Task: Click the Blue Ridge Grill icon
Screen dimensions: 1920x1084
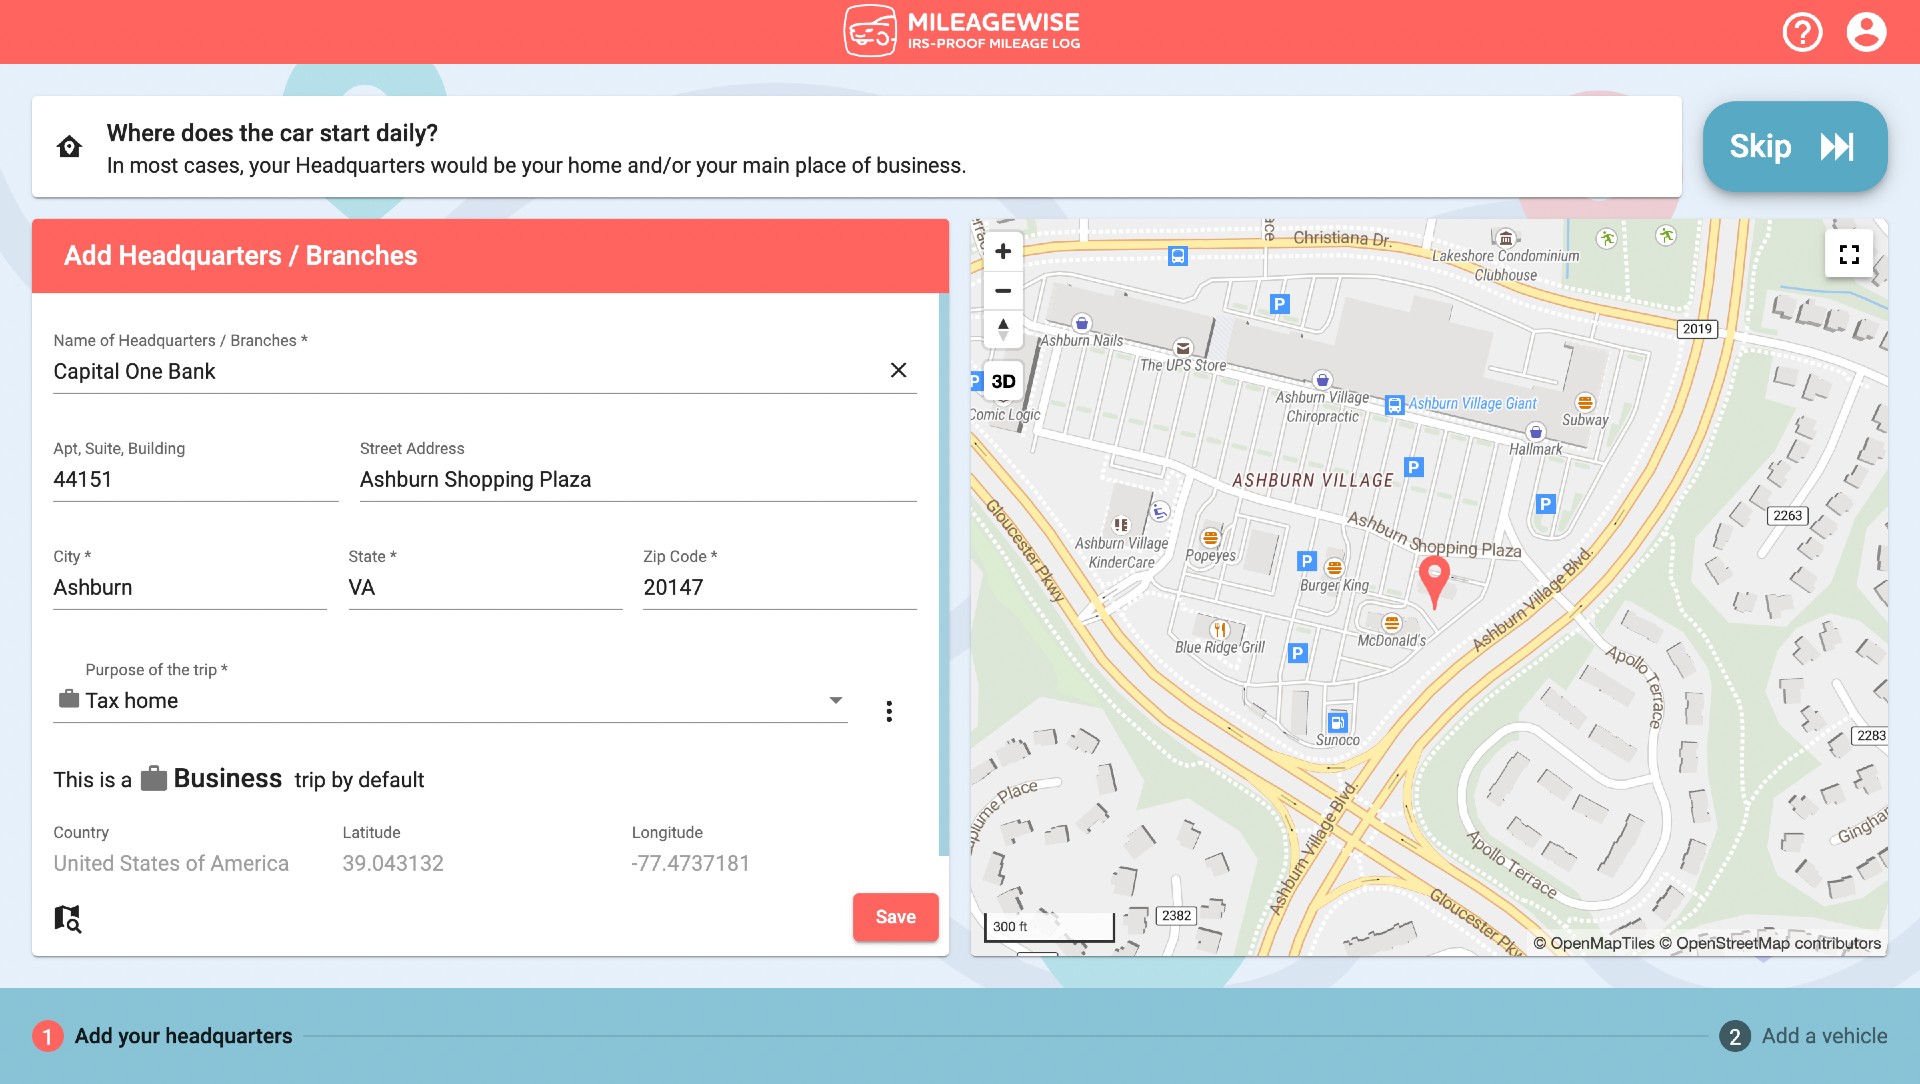Action: (x=1220, y=629)
